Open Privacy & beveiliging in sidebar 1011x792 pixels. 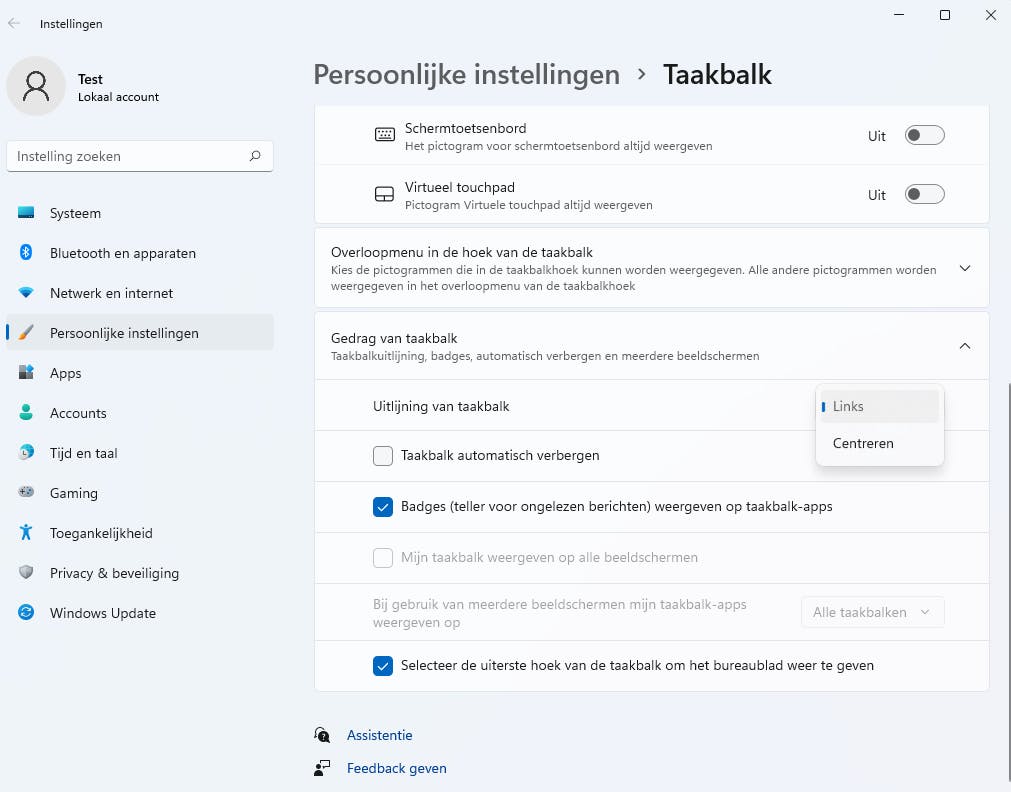[114, 573]
